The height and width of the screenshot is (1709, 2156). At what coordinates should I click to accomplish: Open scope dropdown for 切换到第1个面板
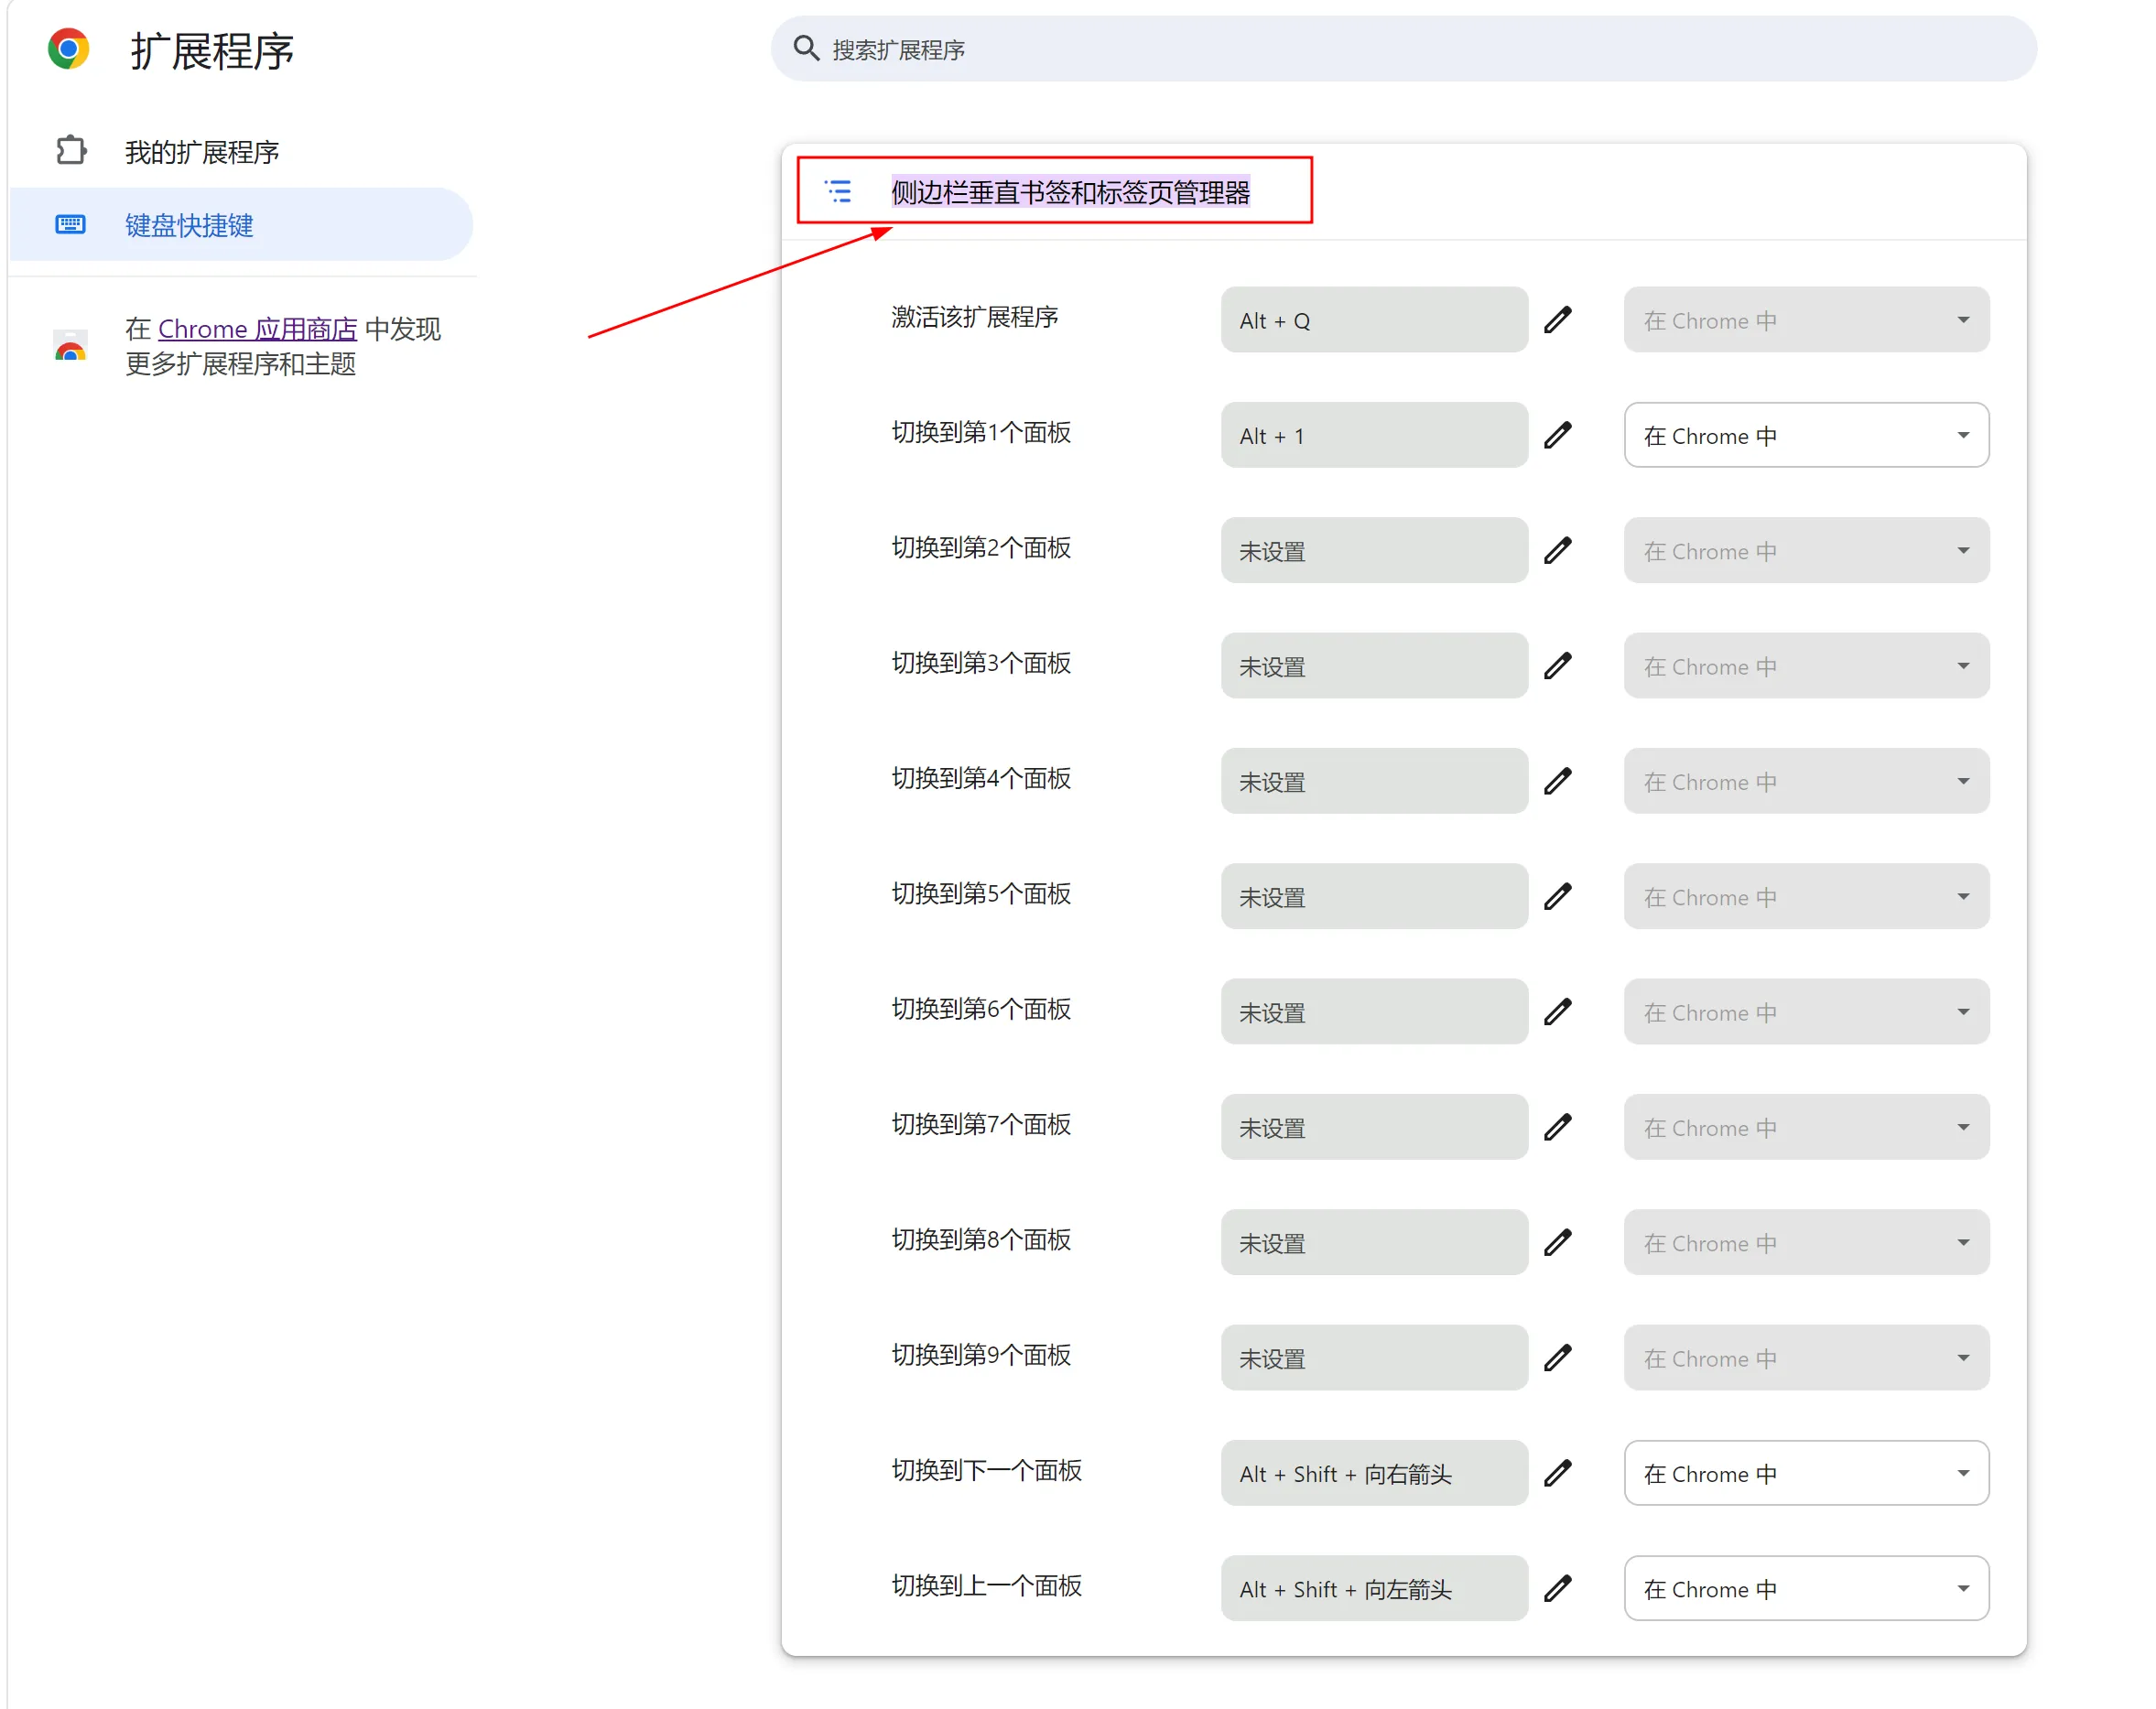pos(1805,435)
